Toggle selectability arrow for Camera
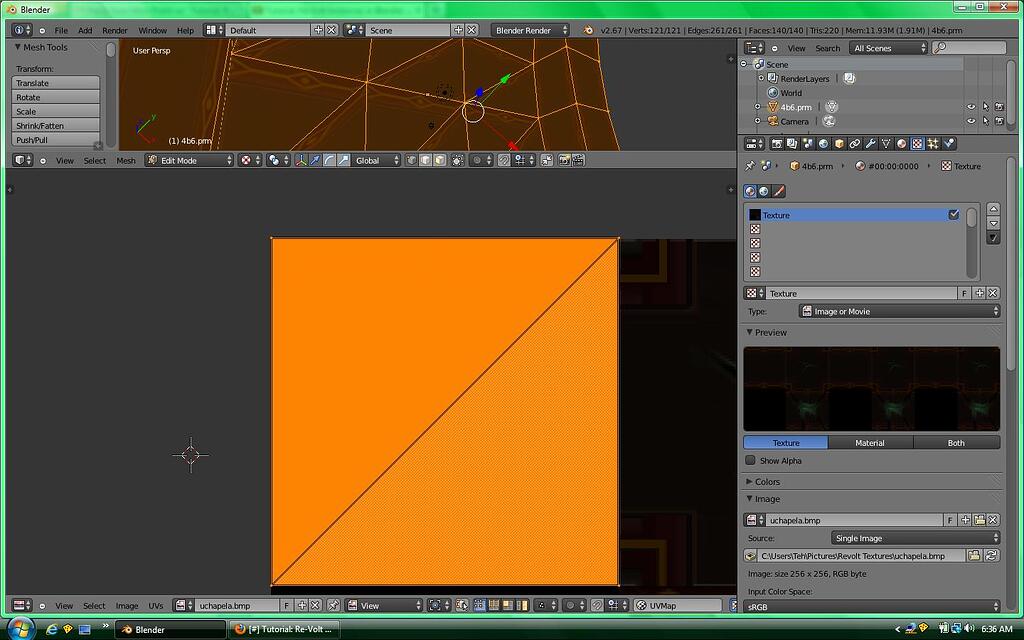Viewport: 1024px width, 640px height. (985, 121)
